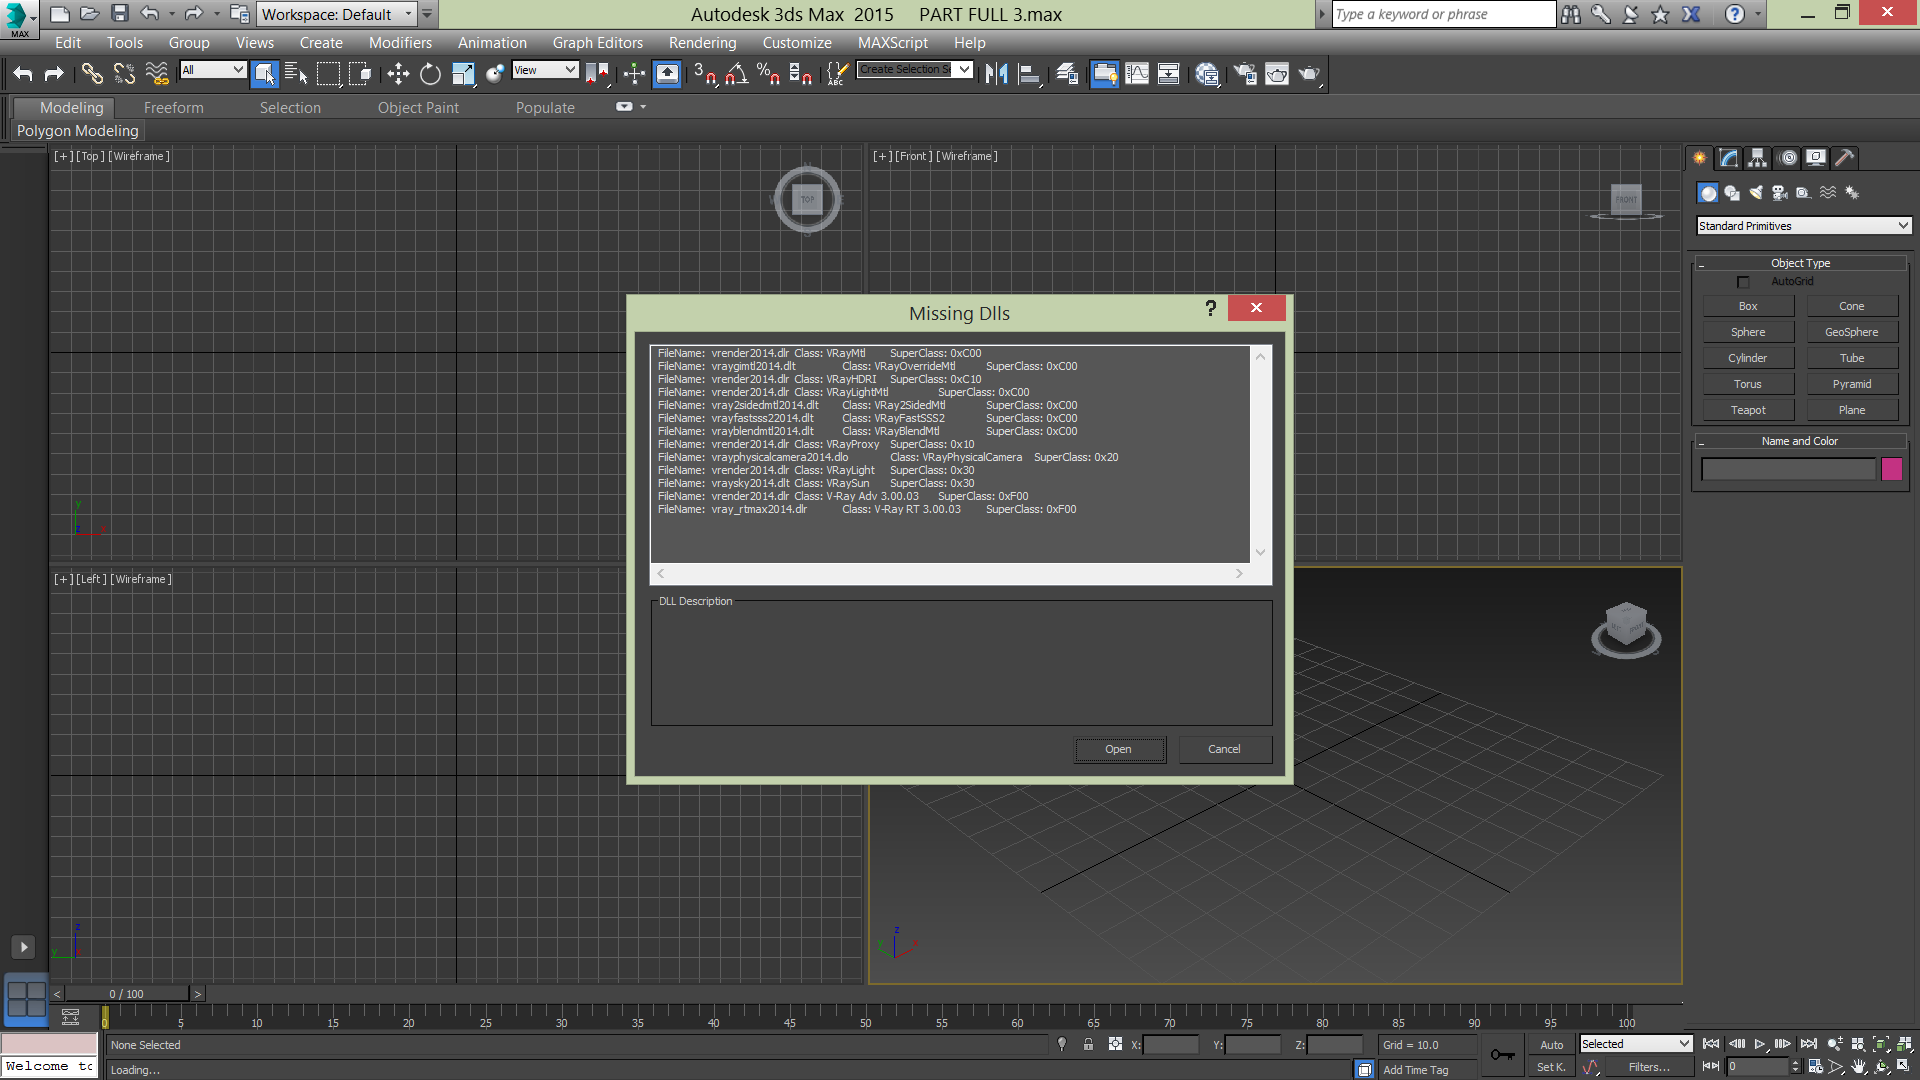Image resolution: width=1920 pixels, height=1080 pixels.
Task: Expand the ribbon options arrow near Populate
Action: pyautogui.click(x=643, y=107)
